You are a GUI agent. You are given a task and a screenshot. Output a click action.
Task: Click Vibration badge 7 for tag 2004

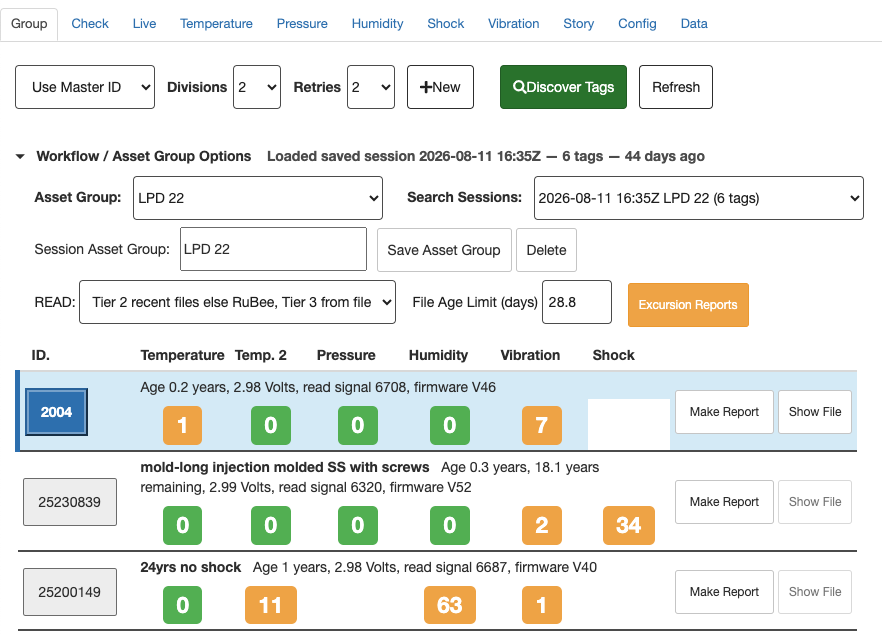(542, 425)
